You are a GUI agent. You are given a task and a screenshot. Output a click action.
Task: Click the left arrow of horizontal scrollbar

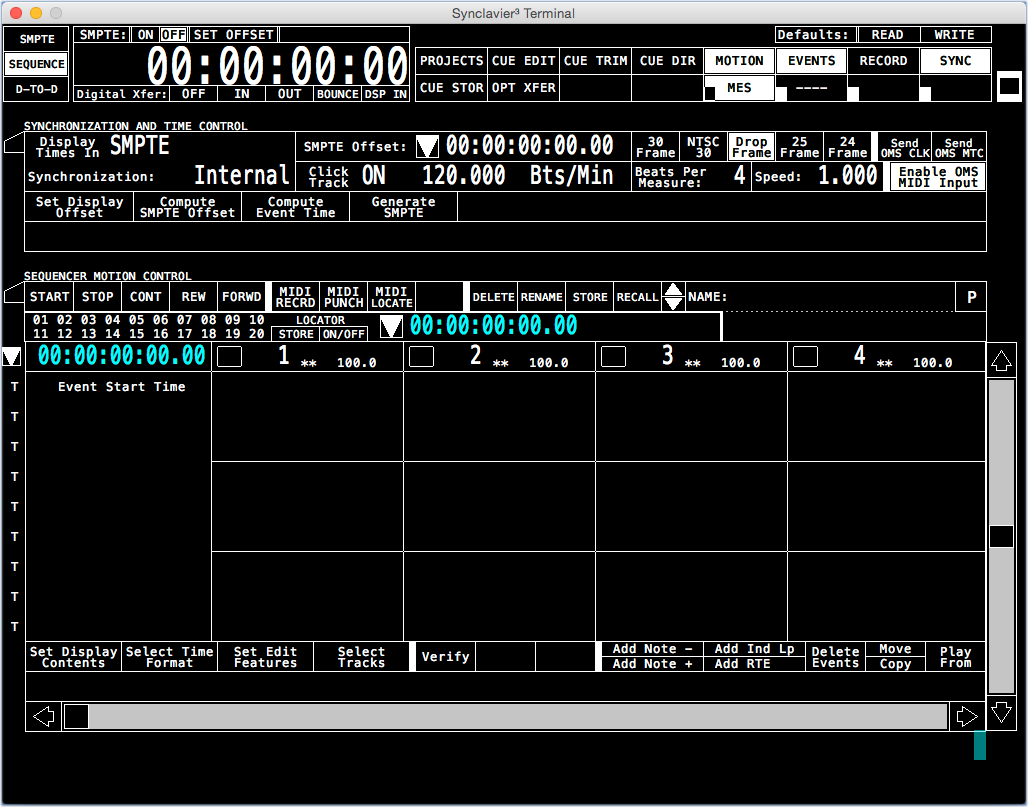(x=44, y=716)
